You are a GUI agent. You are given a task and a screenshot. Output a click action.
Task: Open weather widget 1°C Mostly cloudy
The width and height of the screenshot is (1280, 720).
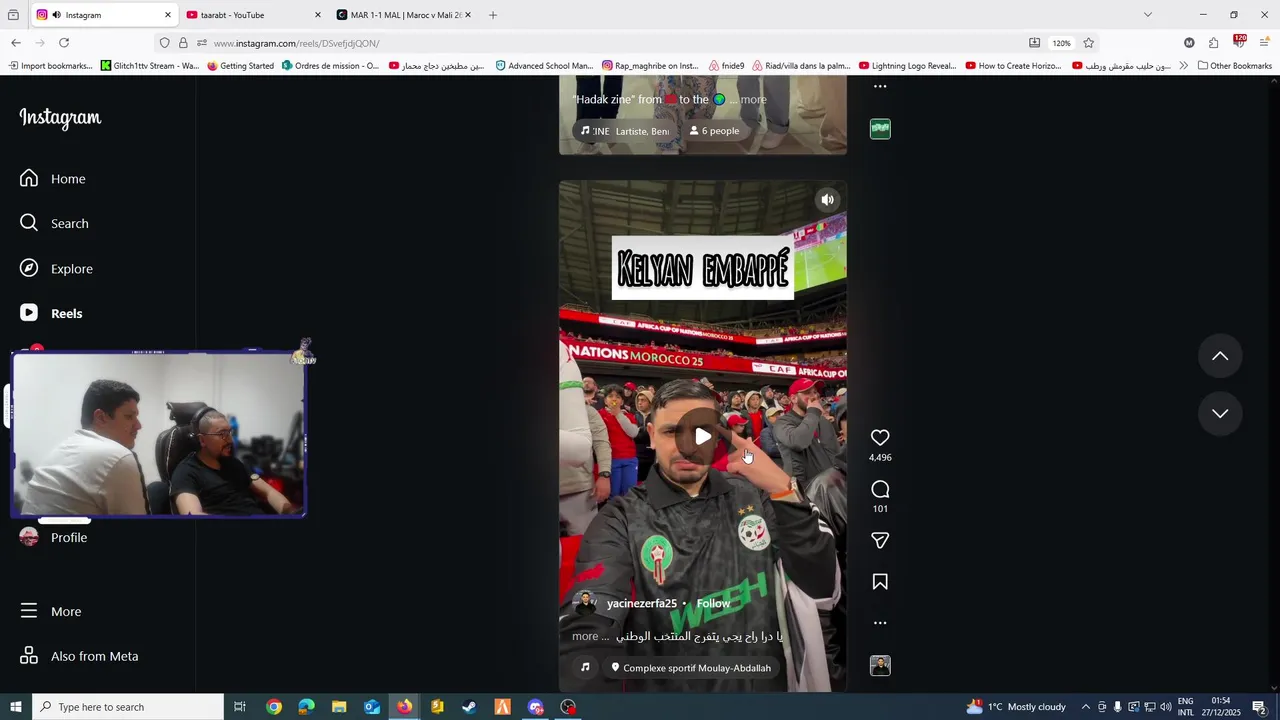(x=1016, y=707)
